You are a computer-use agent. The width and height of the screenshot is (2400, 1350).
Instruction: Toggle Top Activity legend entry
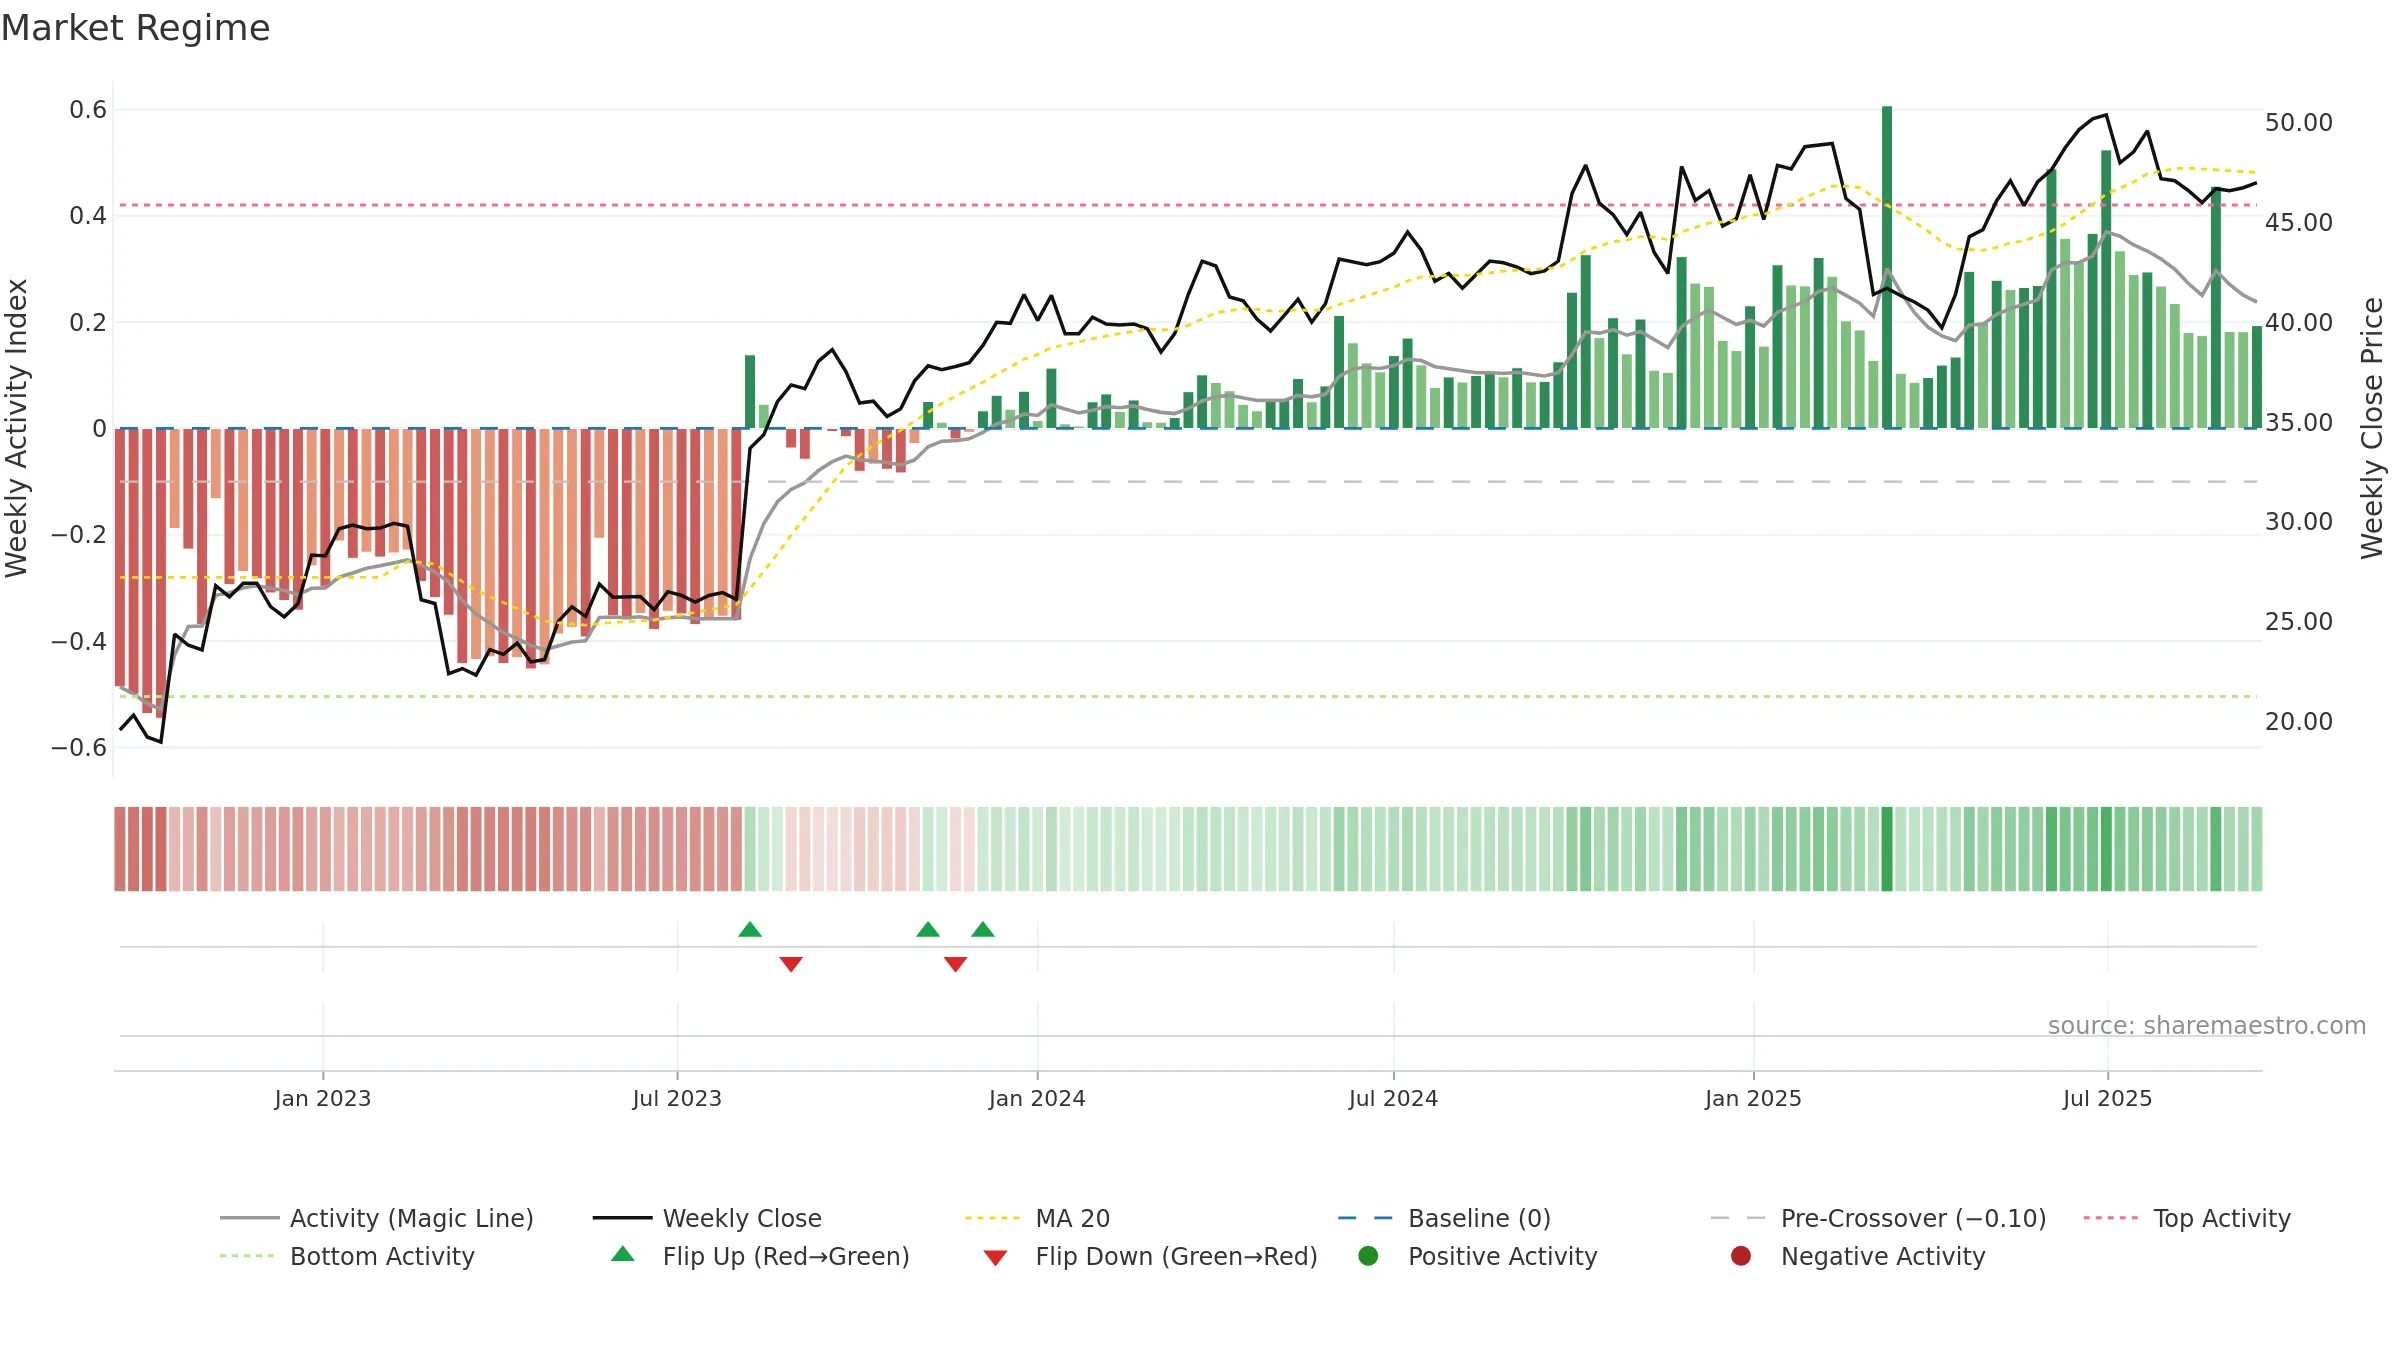click(x=2187, y=1218)
